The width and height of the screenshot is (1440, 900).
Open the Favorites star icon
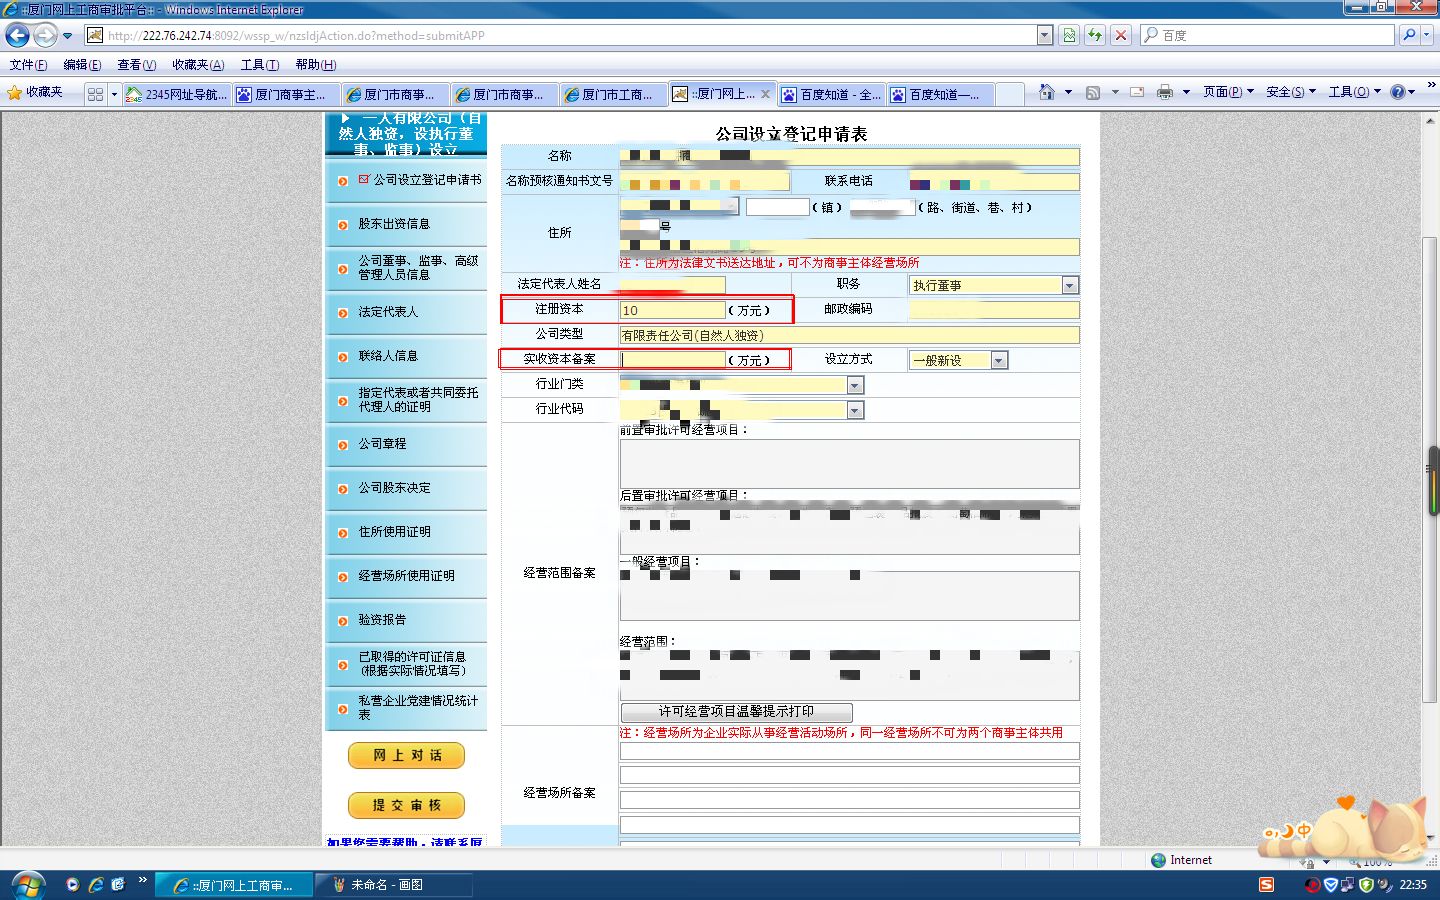(x=18, y=92)
